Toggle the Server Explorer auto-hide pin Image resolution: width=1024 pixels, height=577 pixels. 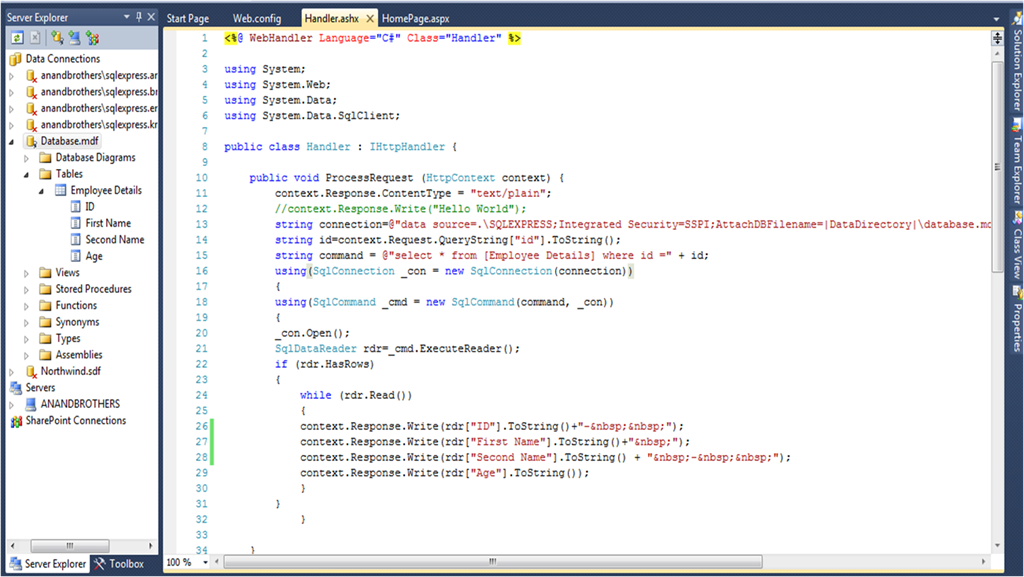click(138, 18)
